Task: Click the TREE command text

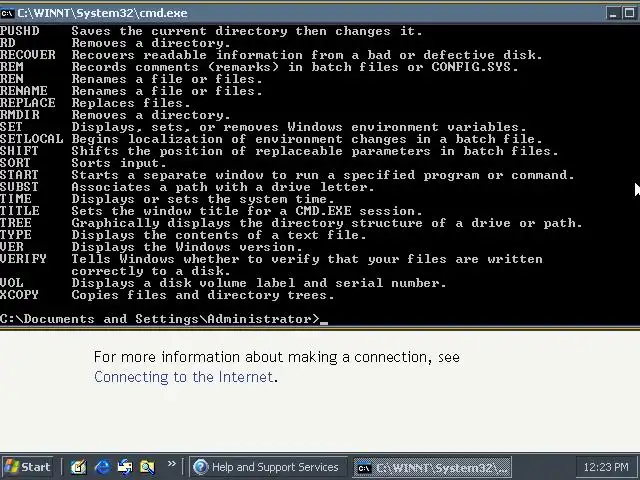Action: pyautogui.click(x=16, y=223)
